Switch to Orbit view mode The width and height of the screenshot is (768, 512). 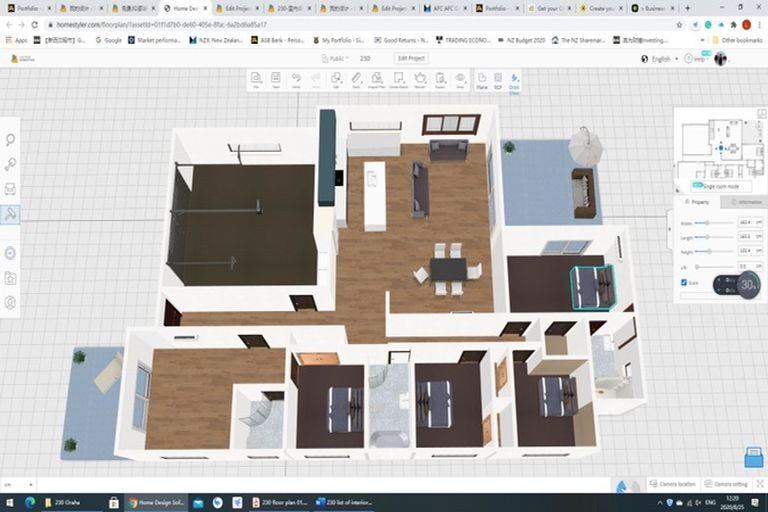coord(514,79)
